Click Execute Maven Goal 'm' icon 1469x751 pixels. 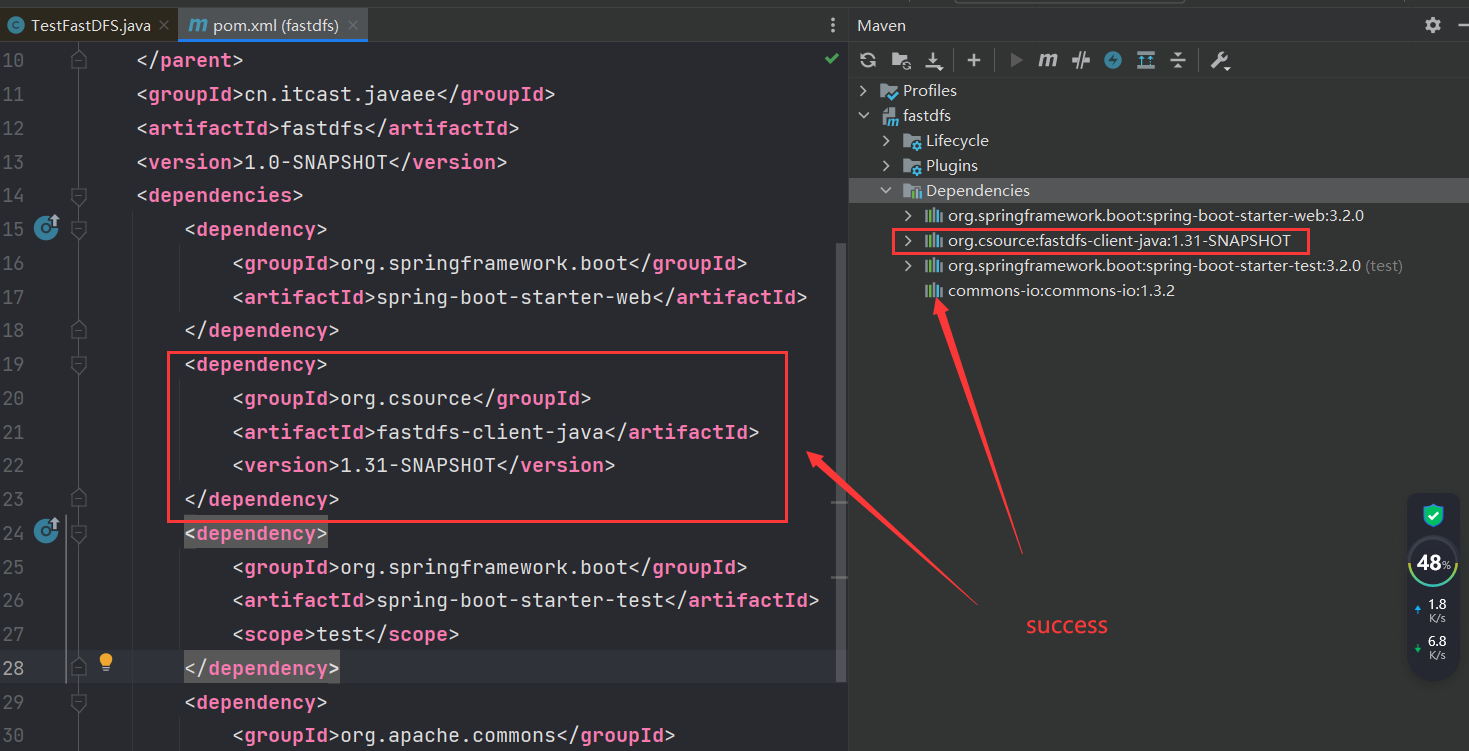click(x=1047, y=60)
